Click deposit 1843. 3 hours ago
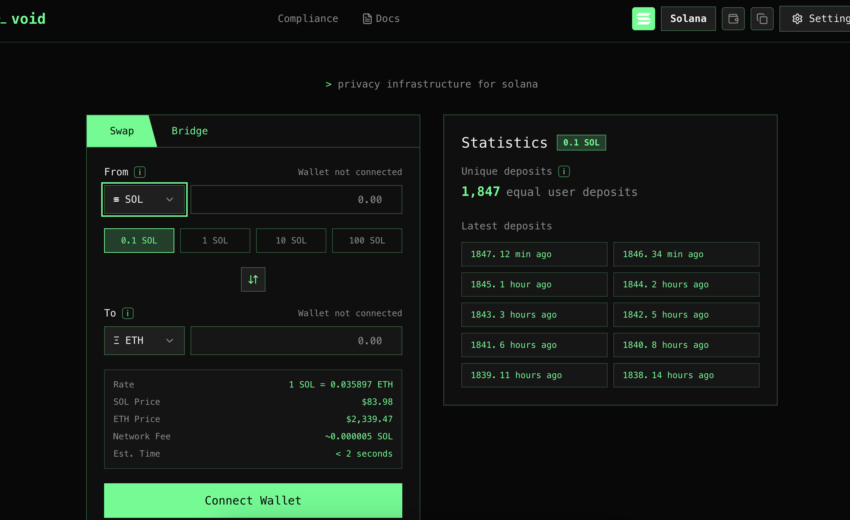Screen dimensions: 850x520 click(x=534, y=314)
